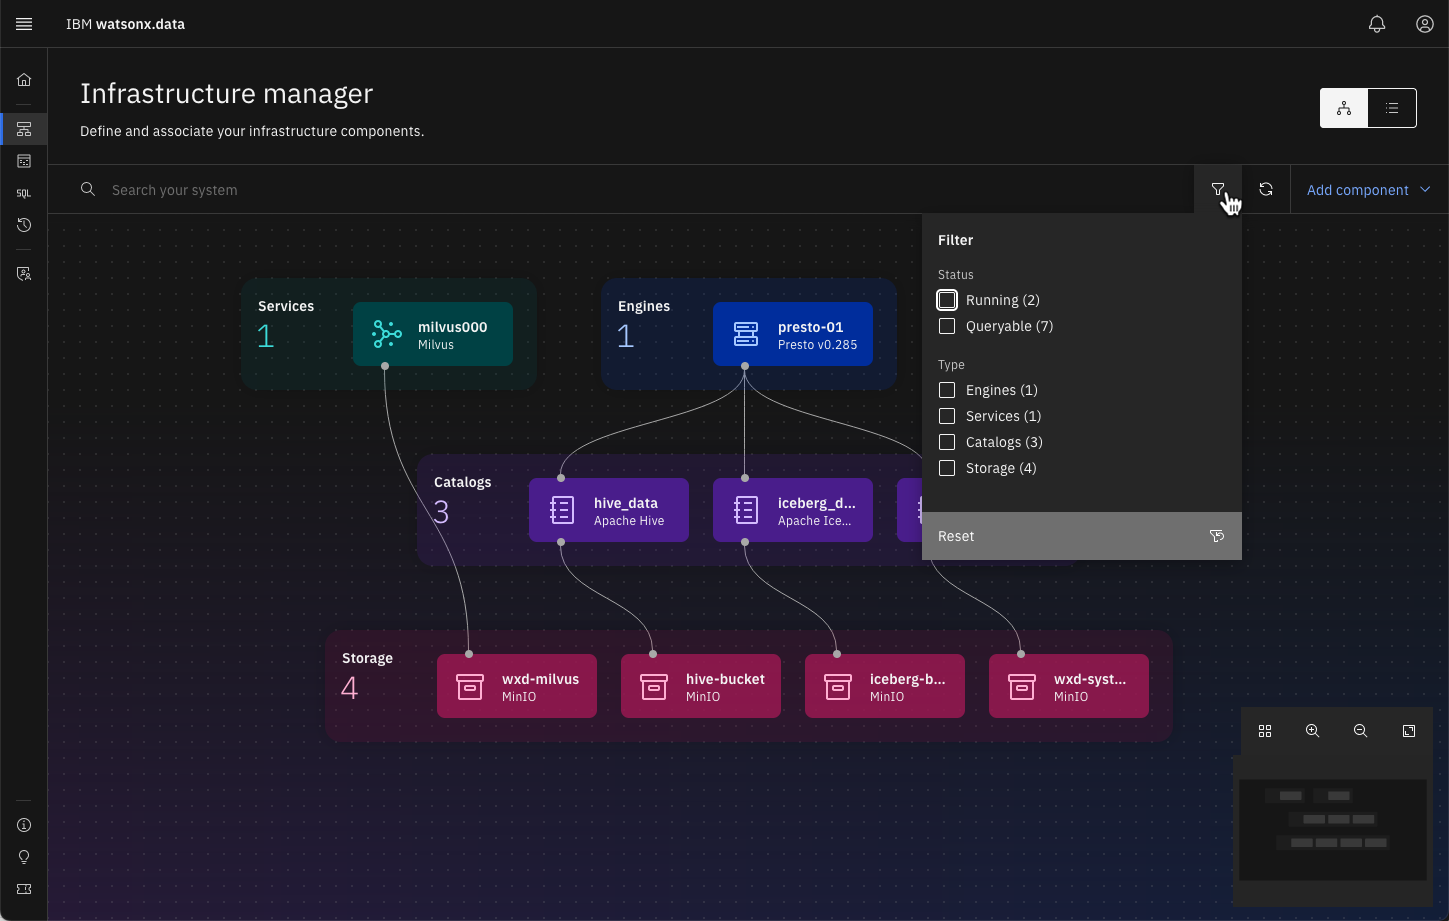The image size is (1449, 921).
Task: Click the bucket icon on iceberg-b...
Action: [838, 686]
